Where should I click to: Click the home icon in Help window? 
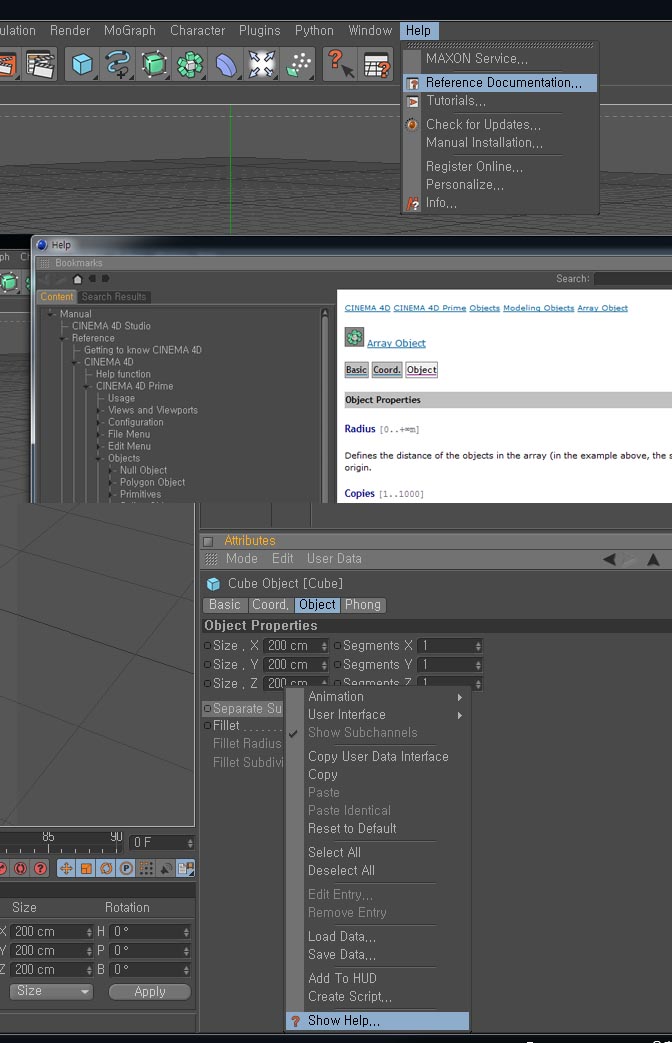[x=77, y=279]
